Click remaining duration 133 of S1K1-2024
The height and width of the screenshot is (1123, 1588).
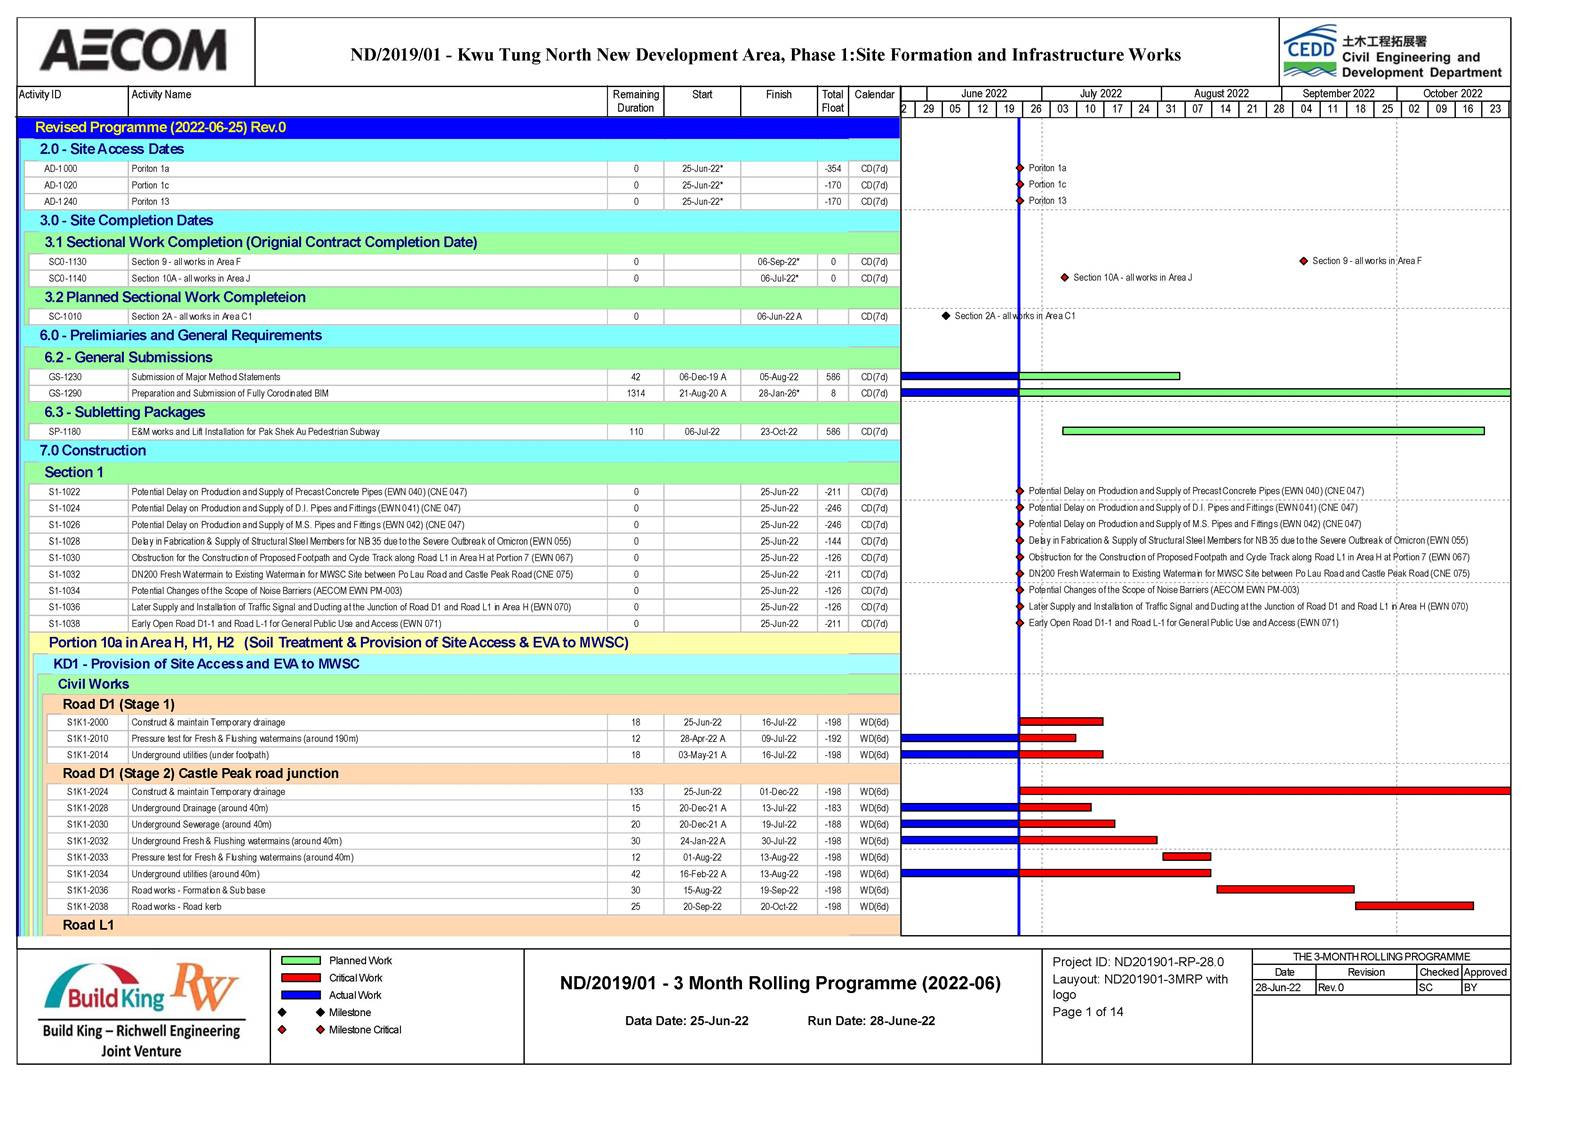tap(636, 792)
